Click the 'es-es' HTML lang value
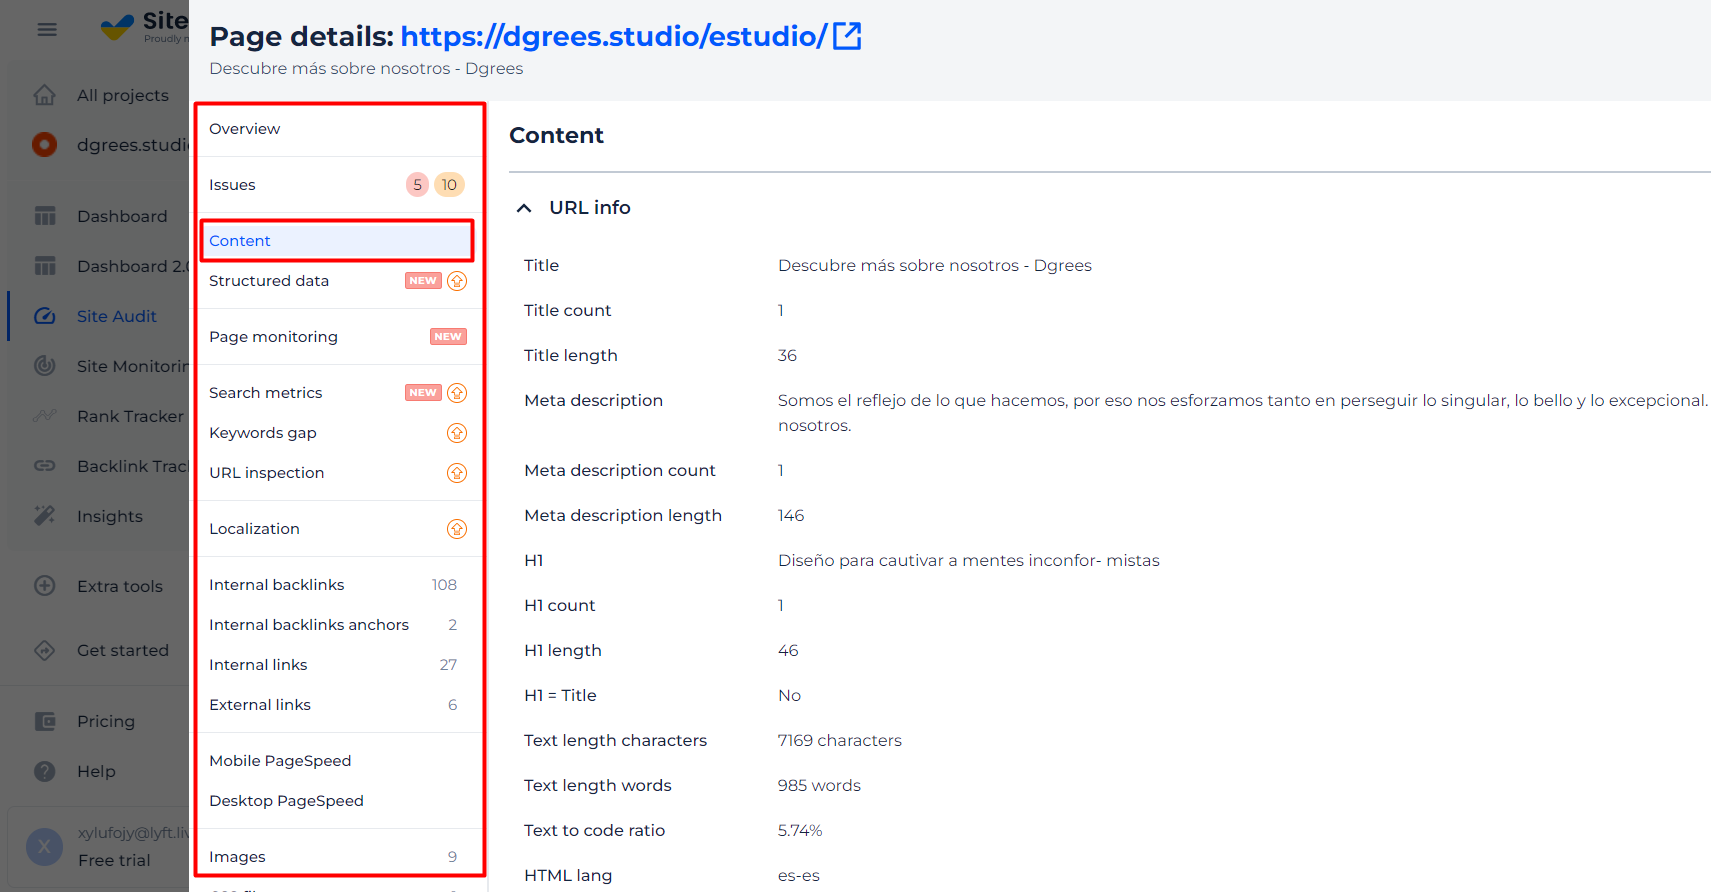Screen dimensions: 1711x892 coord(799,875)
